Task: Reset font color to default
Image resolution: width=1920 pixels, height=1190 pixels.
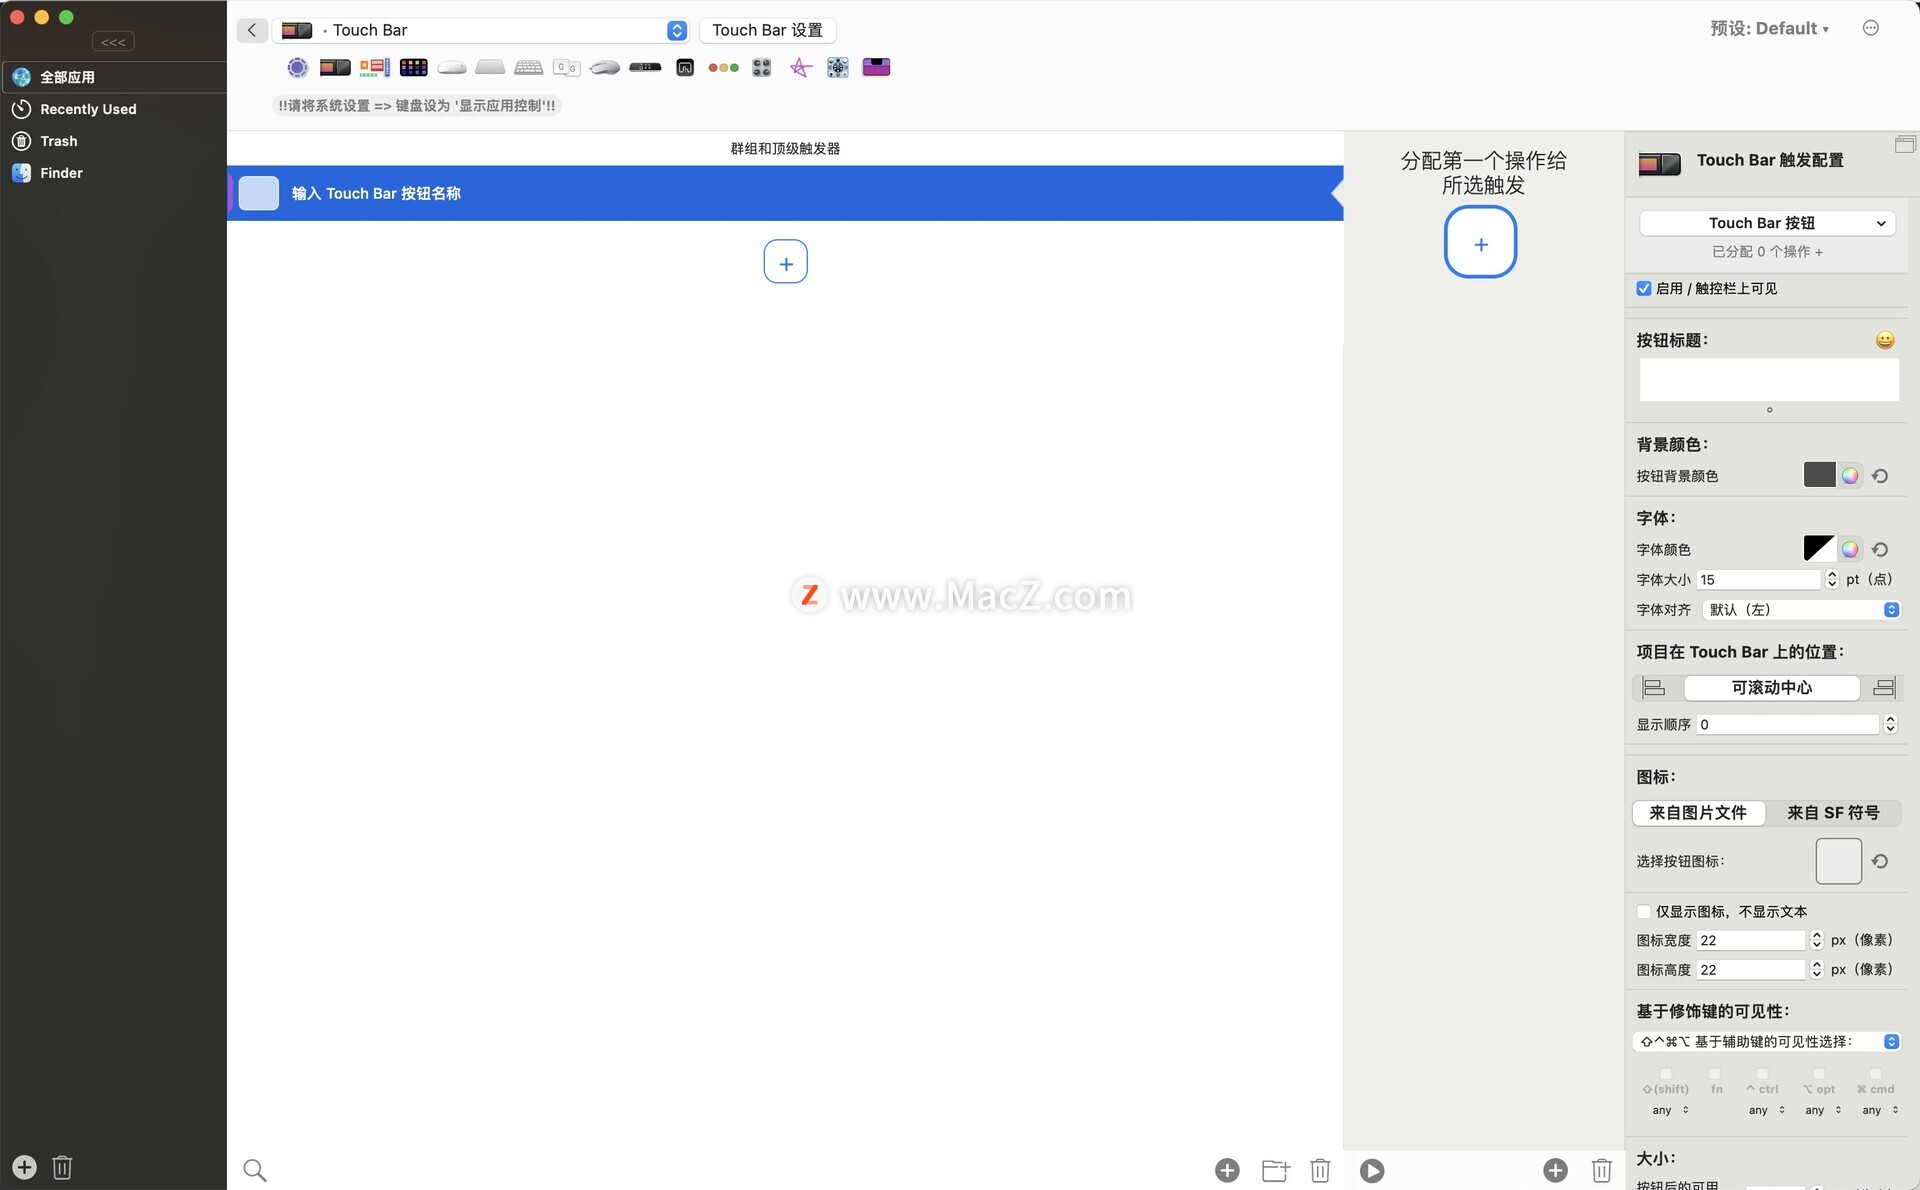Action: 1880,549
